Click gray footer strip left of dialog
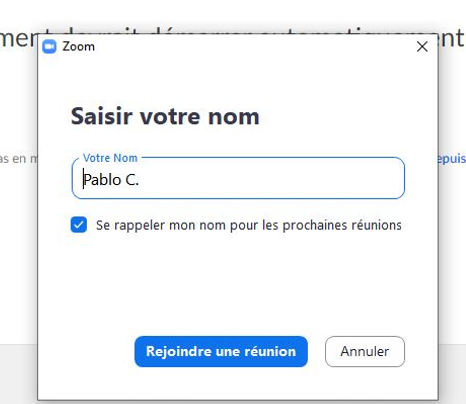Screen dimensions: 466x404 [x=18, y=373]
